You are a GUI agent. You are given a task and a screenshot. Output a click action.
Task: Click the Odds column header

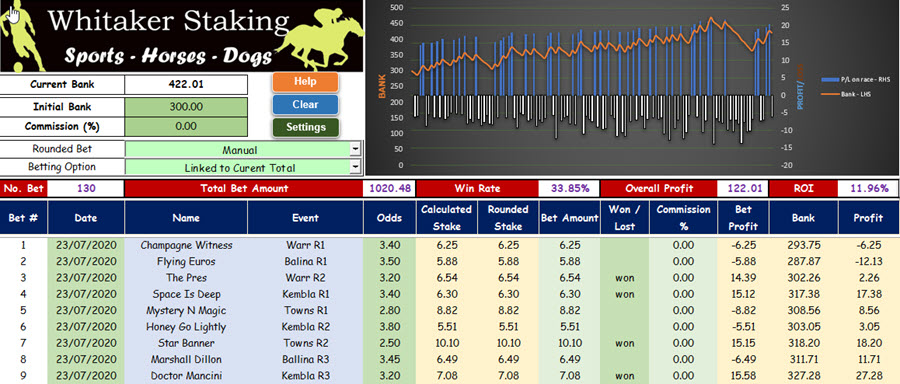point(389,218)
